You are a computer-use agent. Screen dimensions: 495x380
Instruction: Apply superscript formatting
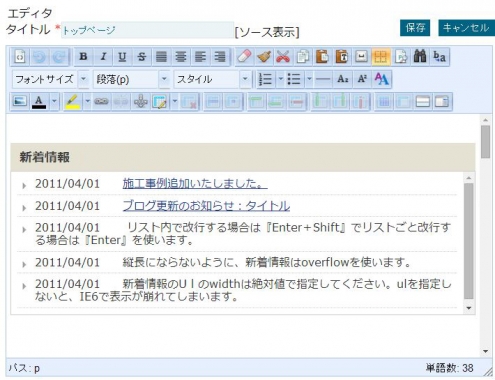(x=362, y=79)
